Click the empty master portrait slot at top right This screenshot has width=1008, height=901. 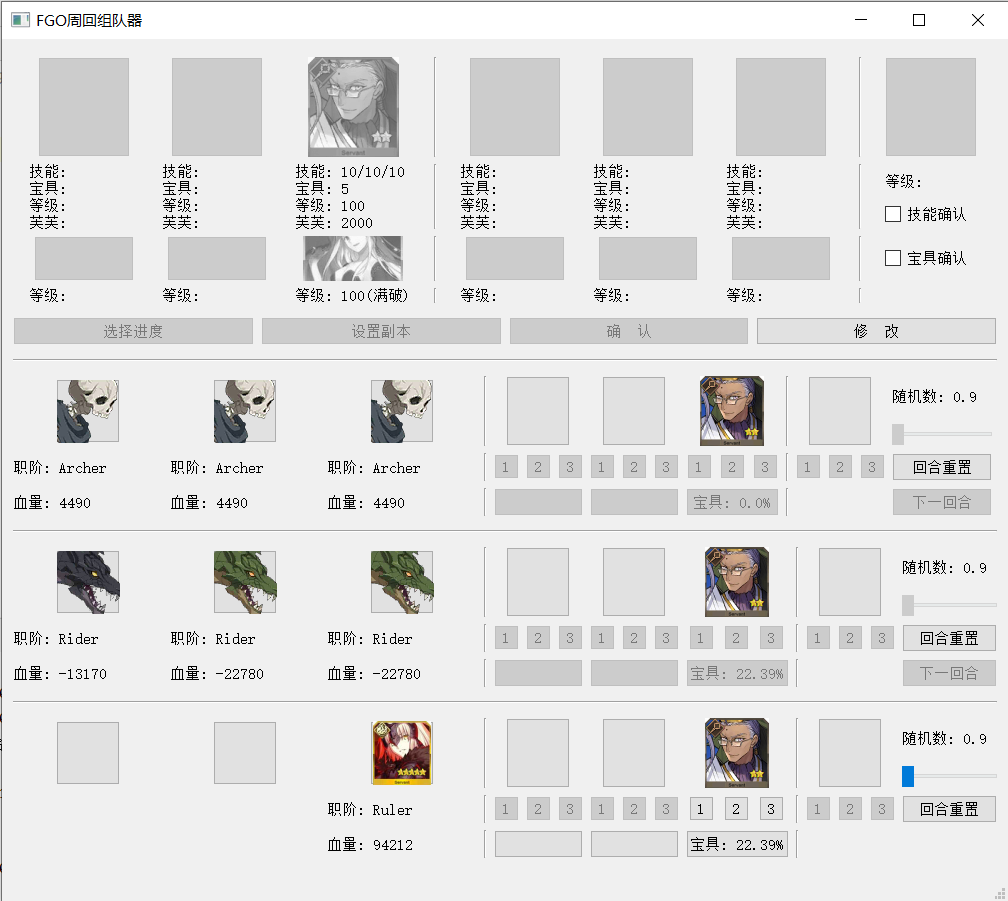pyautogui.click(x=931, y=107)
